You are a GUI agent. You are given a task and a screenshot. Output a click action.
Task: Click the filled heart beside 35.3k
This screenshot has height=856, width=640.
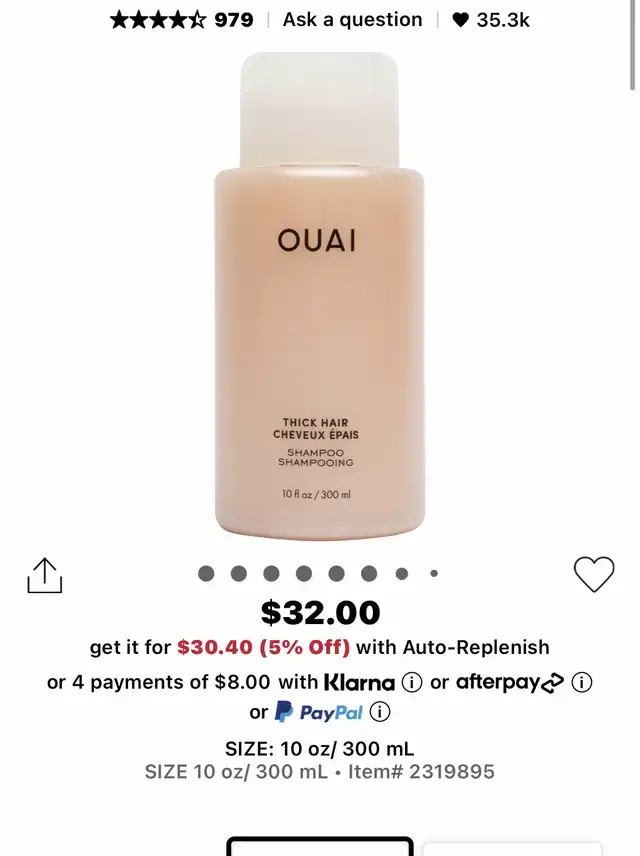pos(461,20)
